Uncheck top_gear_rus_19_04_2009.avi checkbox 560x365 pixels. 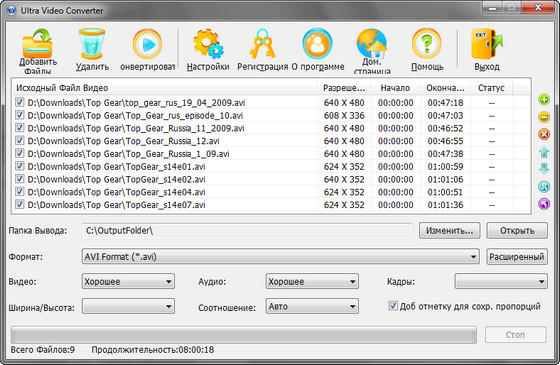click(19, 102)
